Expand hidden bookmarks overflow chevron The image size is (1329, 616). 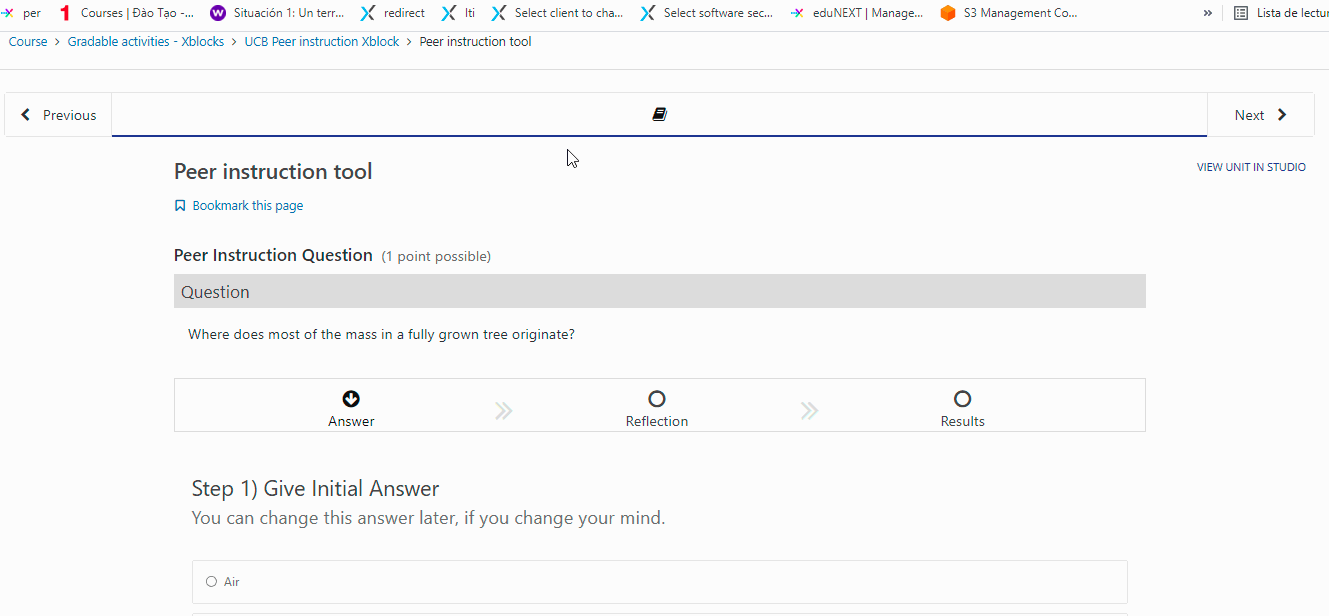(x=1207, y=13)
